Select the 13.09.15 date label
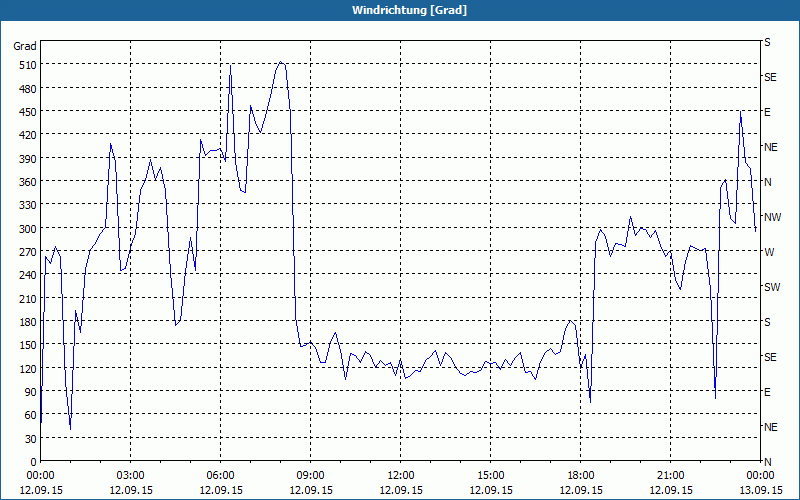This screenshot has height=500, width=800. 760,490
